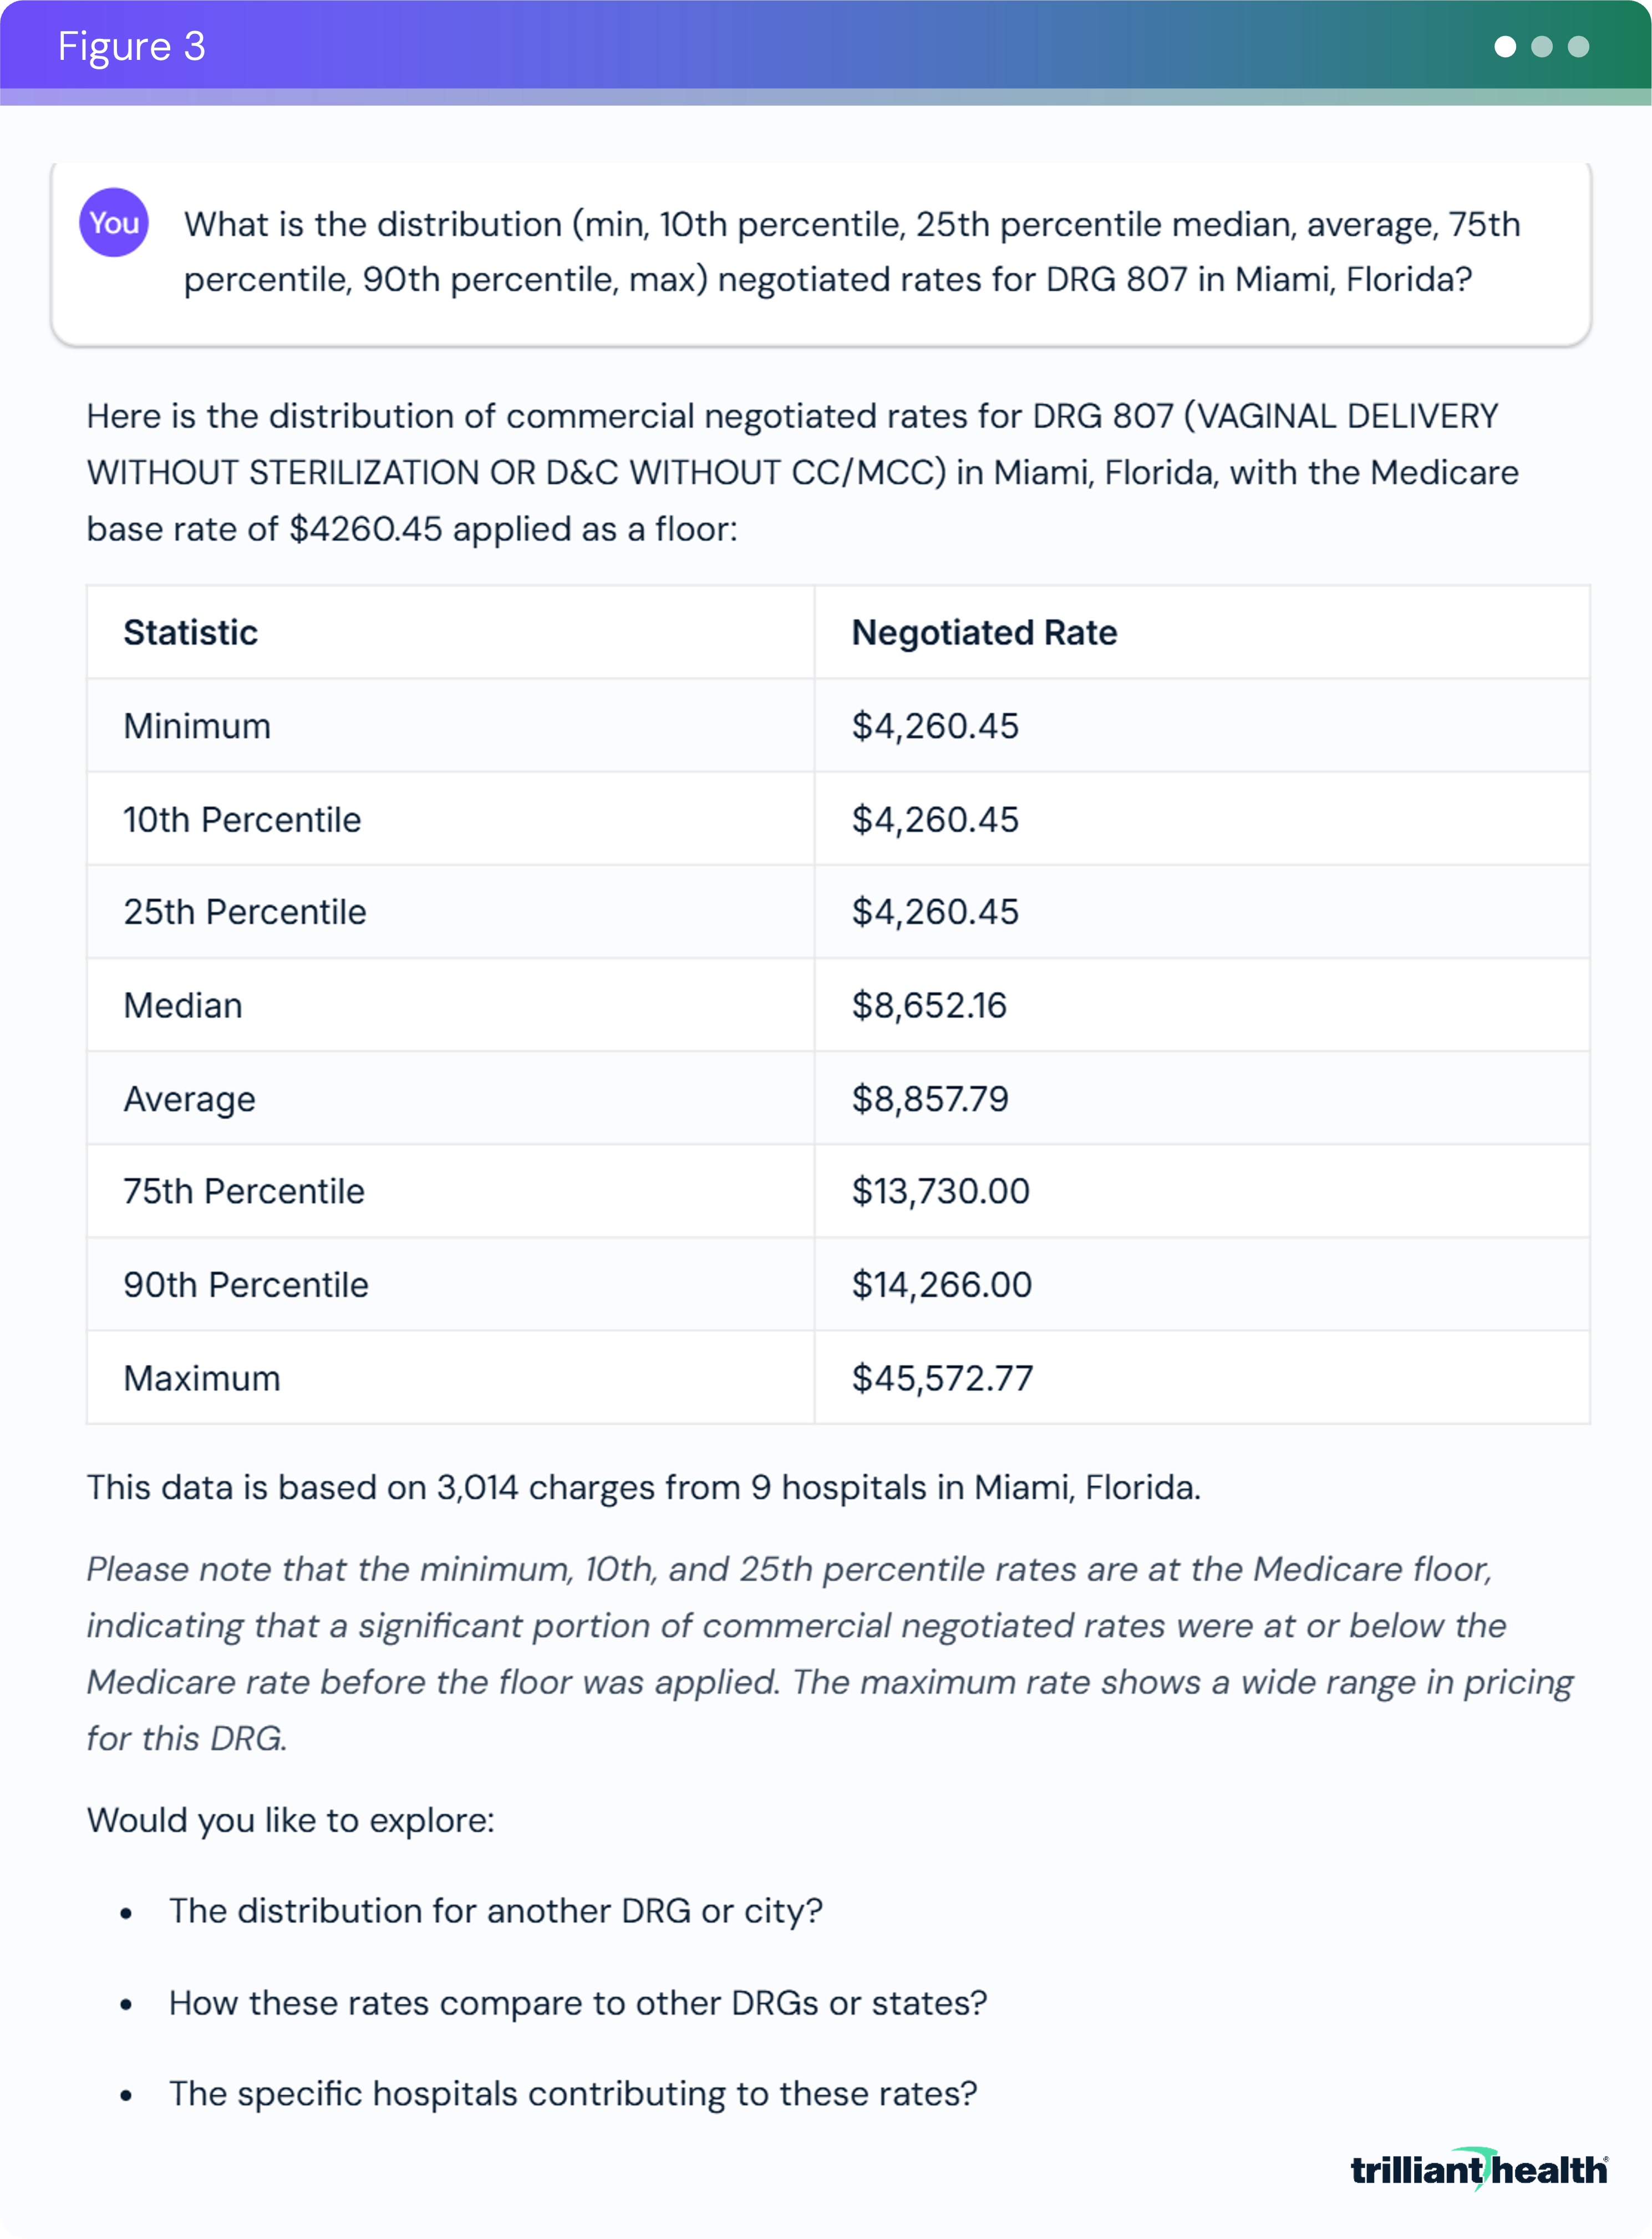The image size is (1652, 2239).
Task: Click the last dot in the header
Action: pos(1578,47)
